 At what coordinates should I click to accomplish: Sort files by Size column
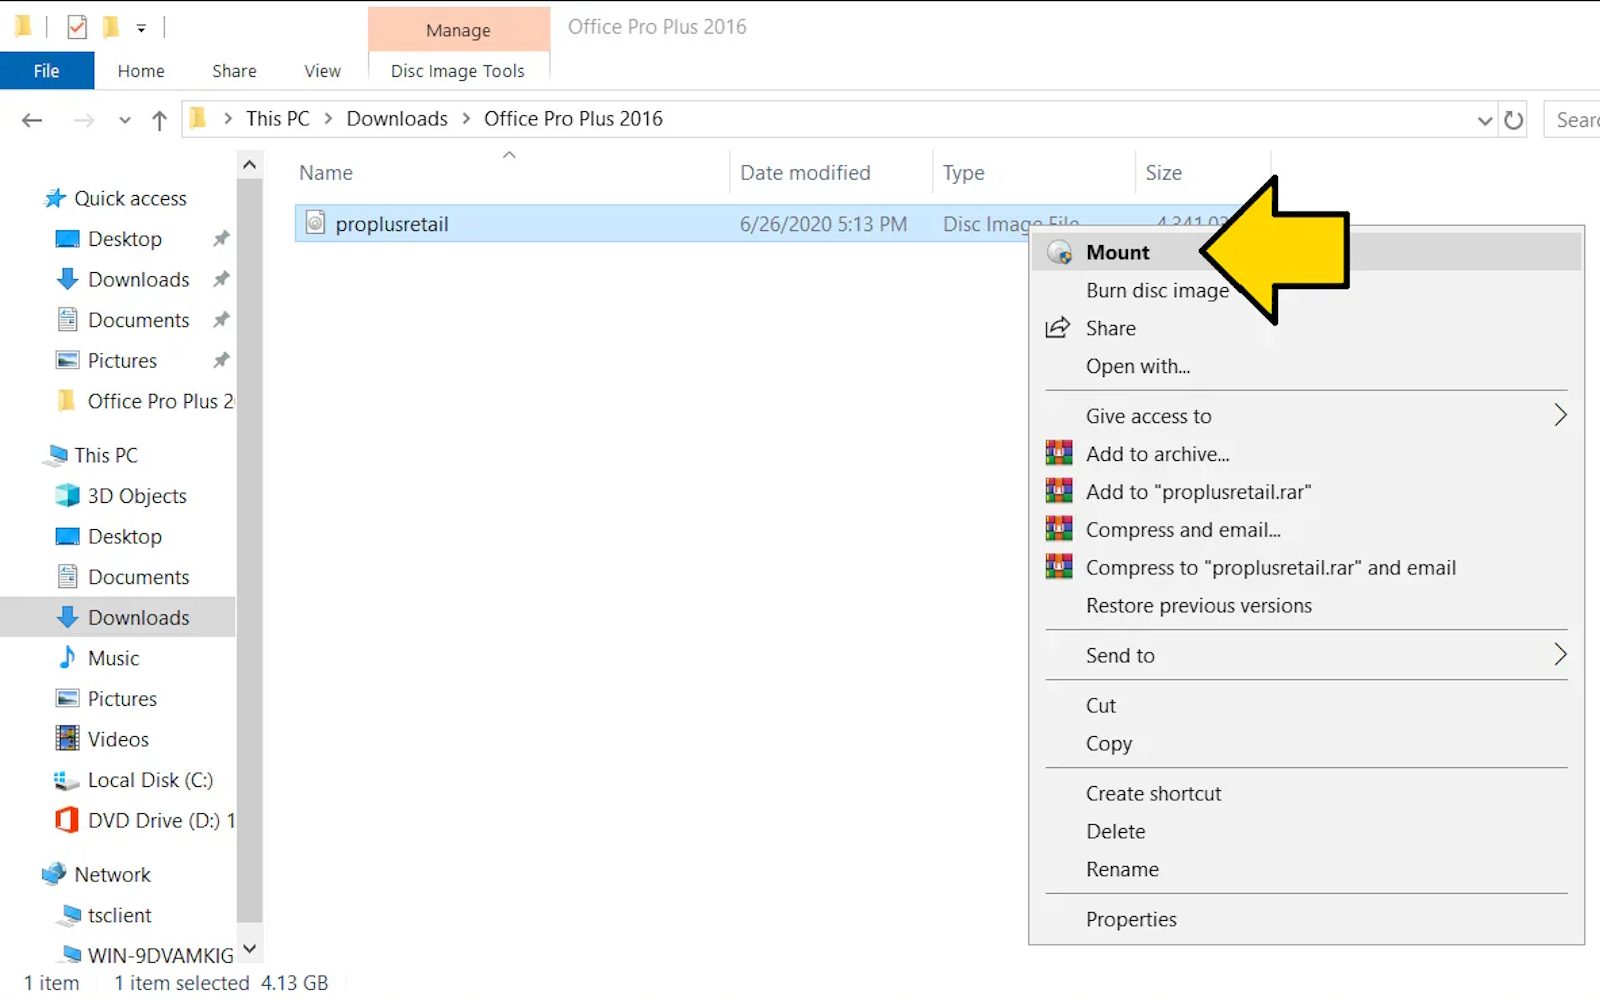click(x=1163, y=173)
